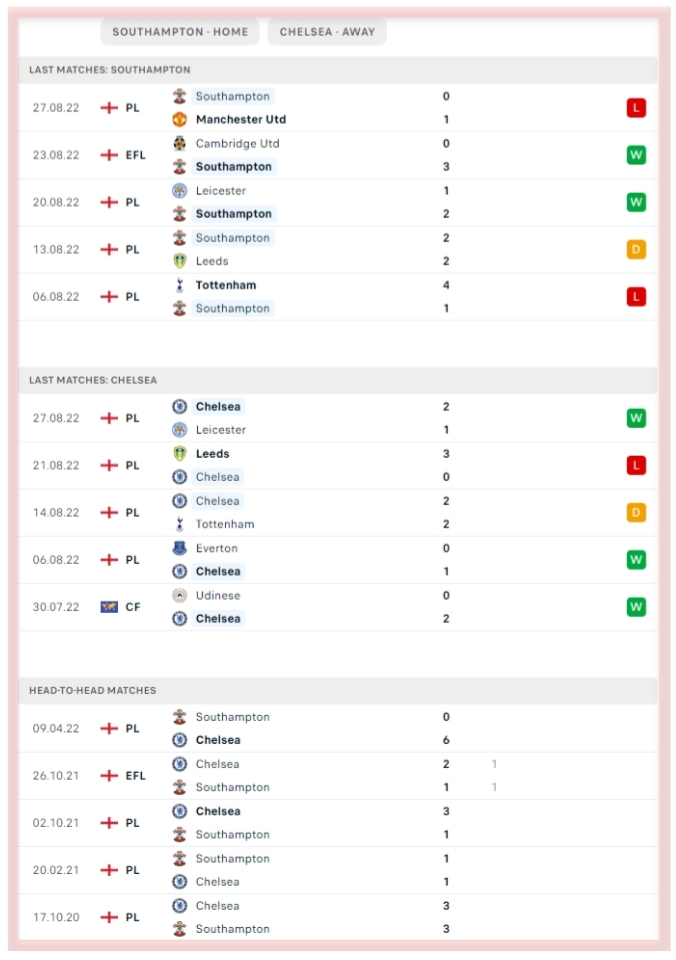Screen dimensions: 676x960
Task: Click the red L badge for Southampton vs Manchester Utd
Action: 636,108
